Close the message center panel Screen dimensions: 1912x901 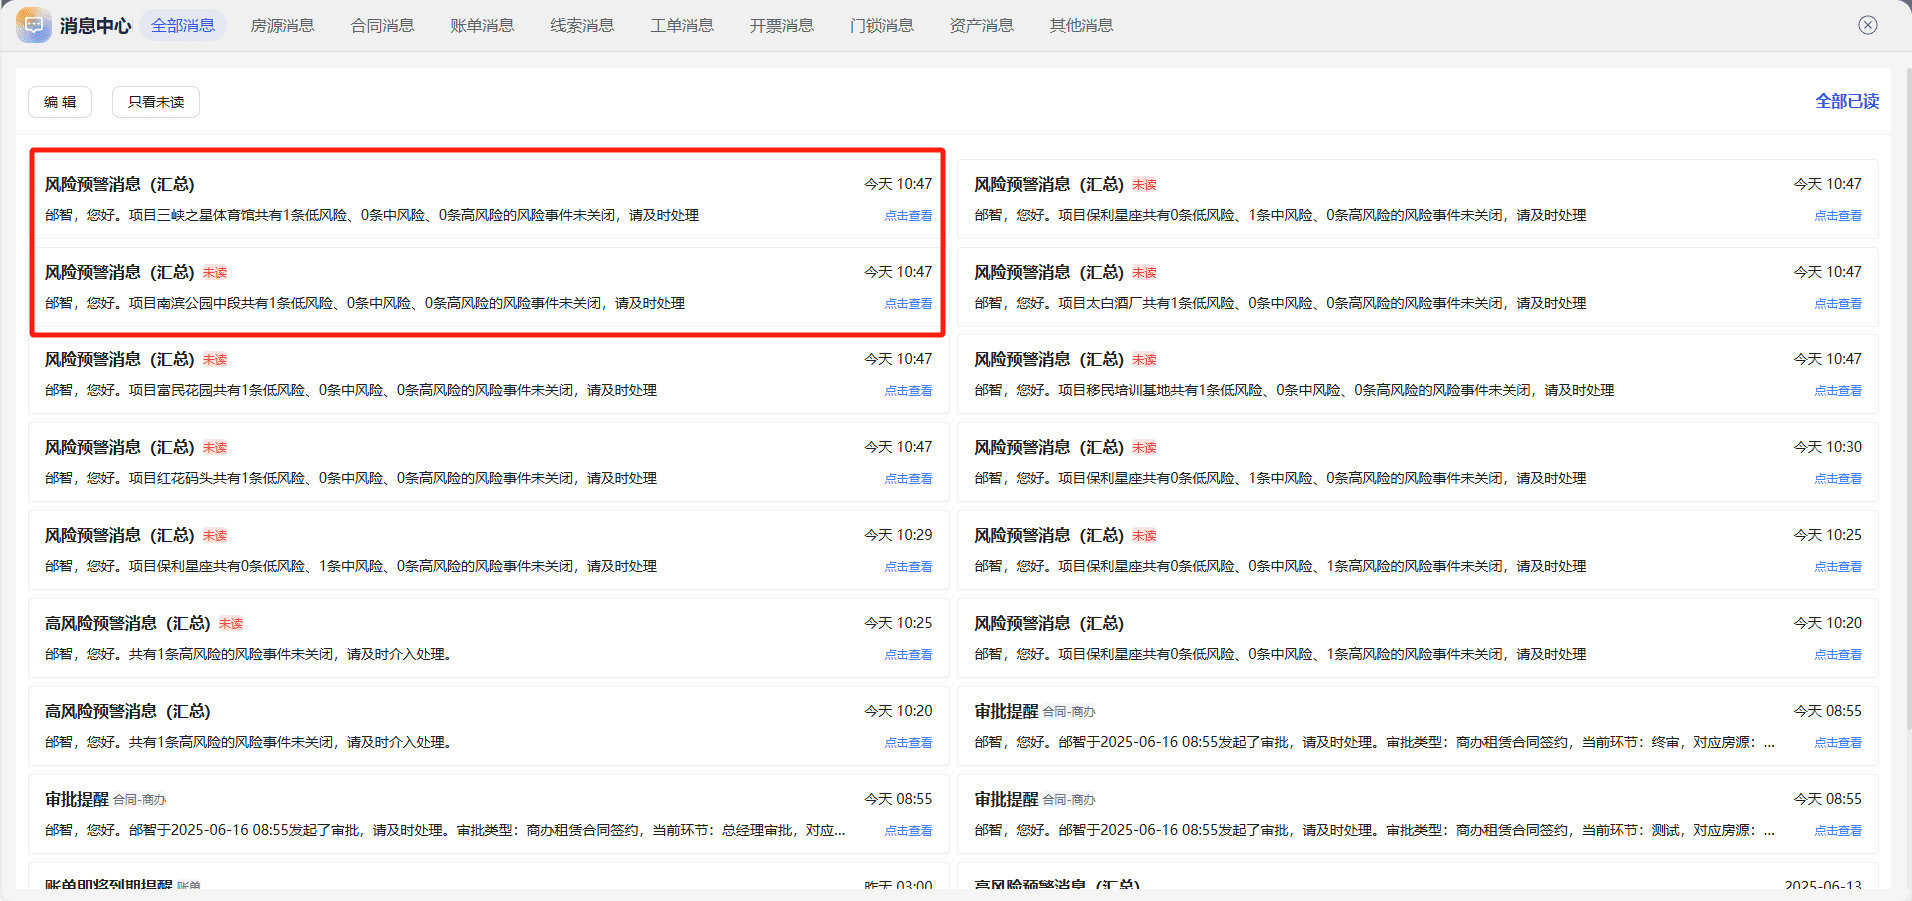point(1867,25)
